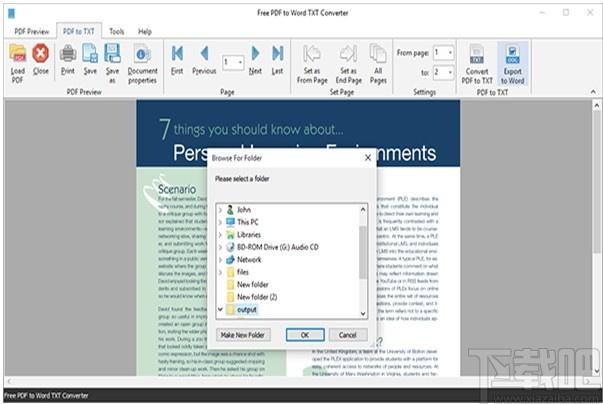Expand the John tree node
Screen dimensions: 603x404
(220, 210)
